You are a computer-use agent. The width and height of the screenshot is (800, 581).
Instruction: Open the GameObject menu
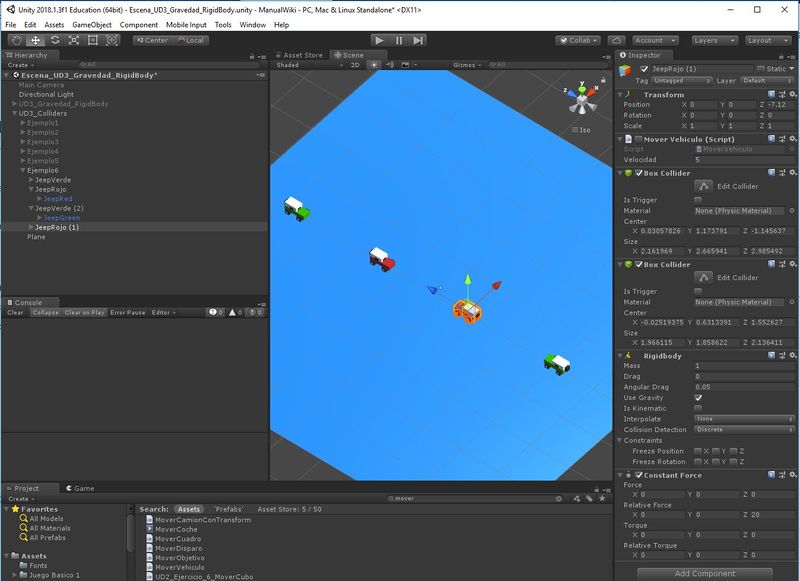(92, 24)
